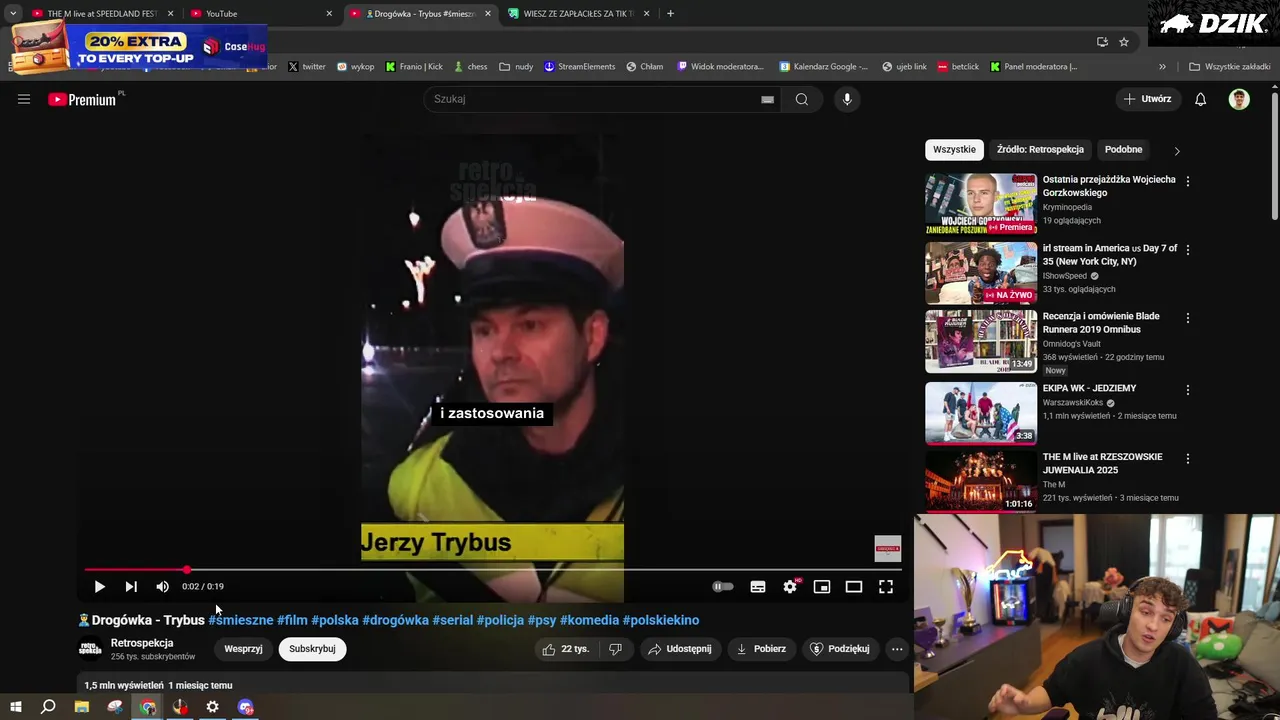This screenshot has height=720, width=1280.
Task: Open the account avatar menu
Action: pos(1239,99)
